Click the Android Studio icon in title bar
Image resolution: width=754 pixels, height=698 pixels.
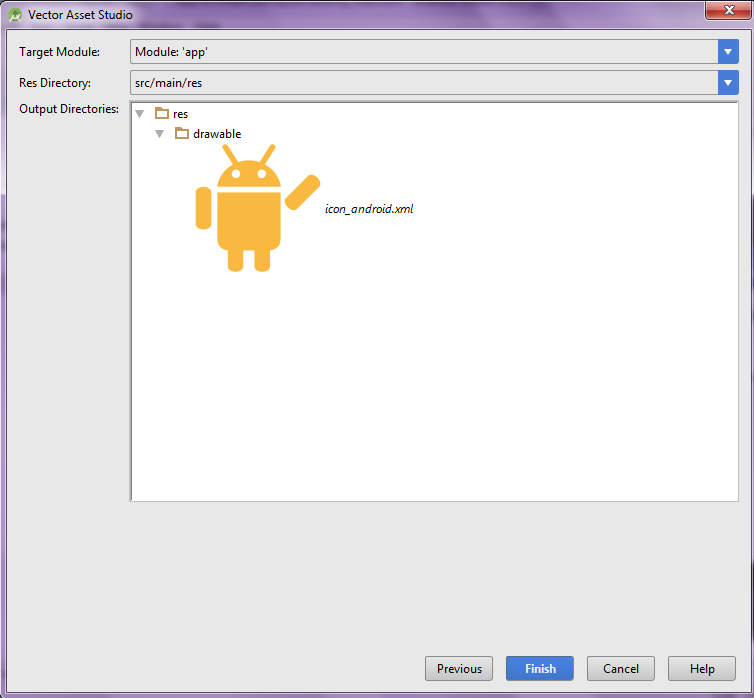click(15, 15)
